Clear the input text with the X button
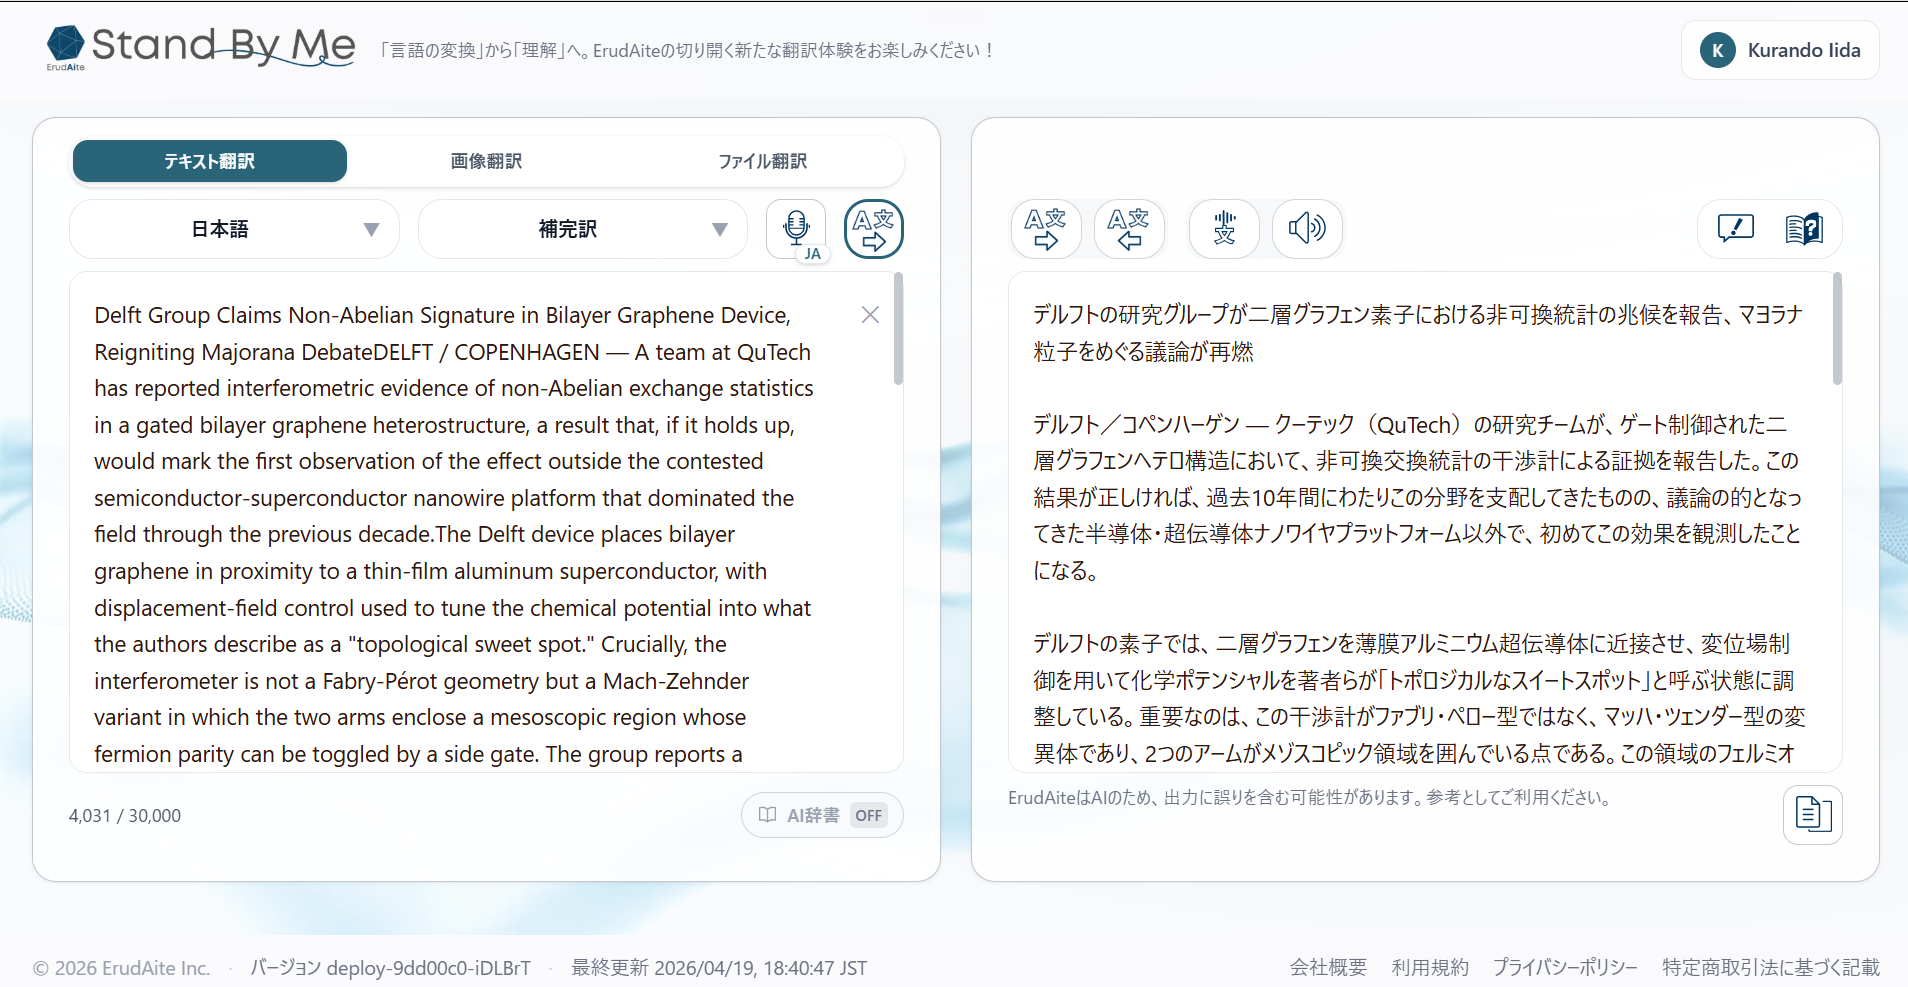 pos(868,314)
